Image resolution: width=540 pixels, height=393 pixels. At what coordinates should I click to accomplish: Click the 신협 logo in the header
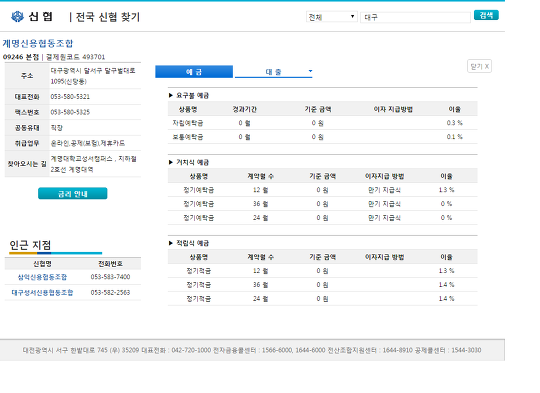(32, 16)
